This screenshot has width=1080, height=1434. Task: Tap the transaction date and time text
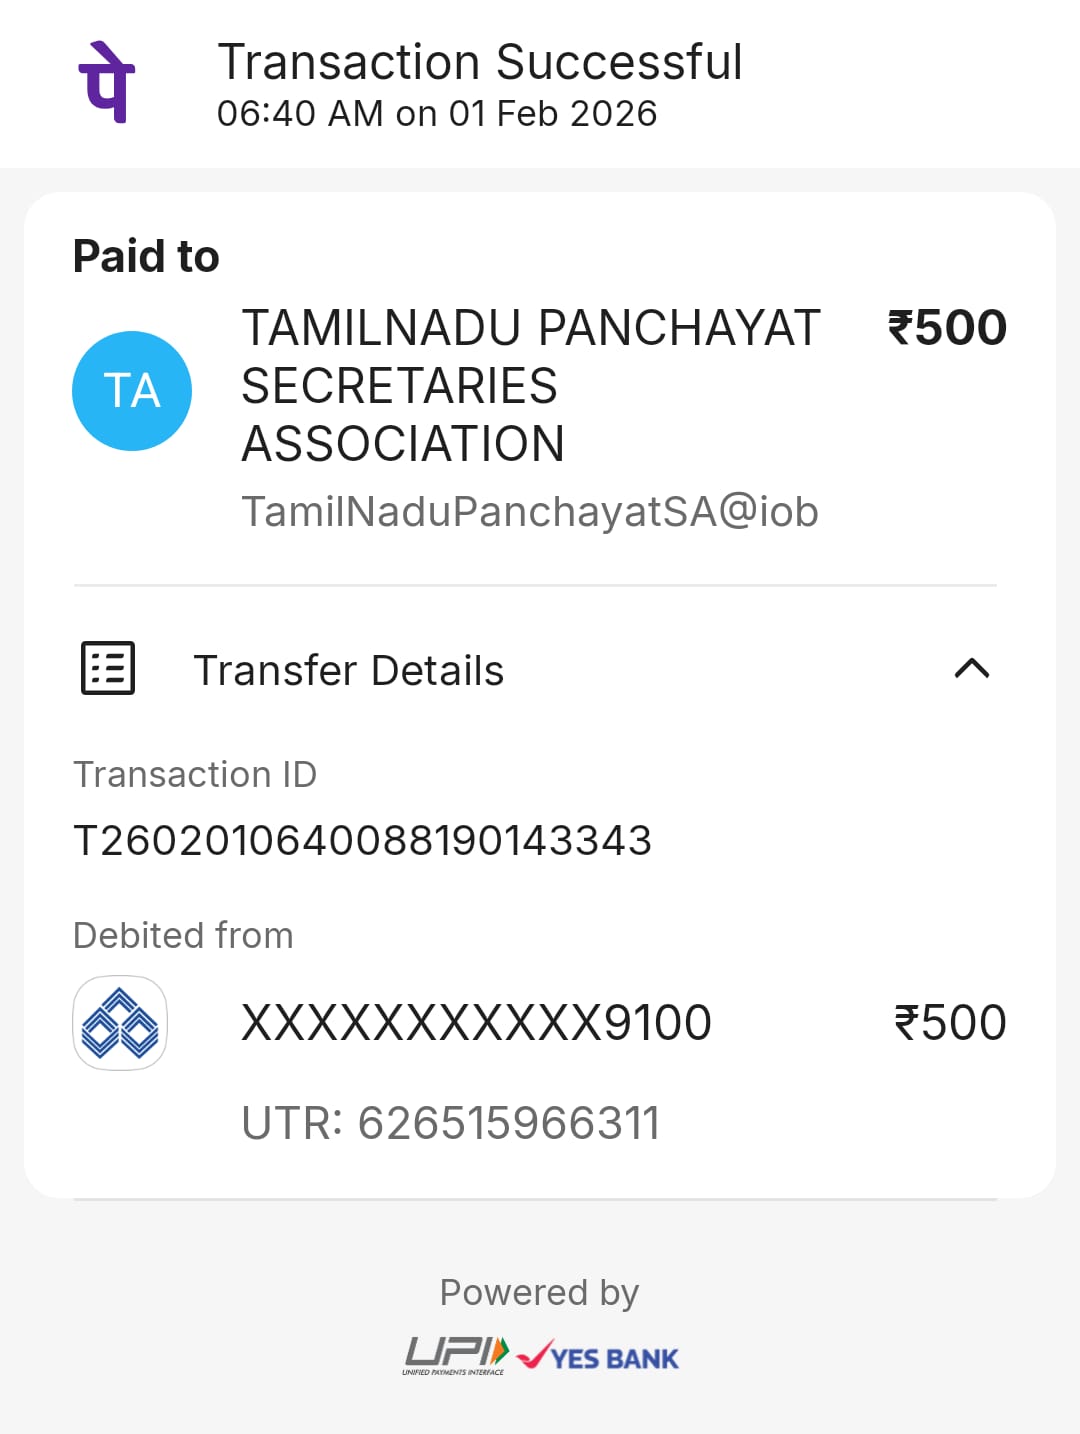click(437, 114)
